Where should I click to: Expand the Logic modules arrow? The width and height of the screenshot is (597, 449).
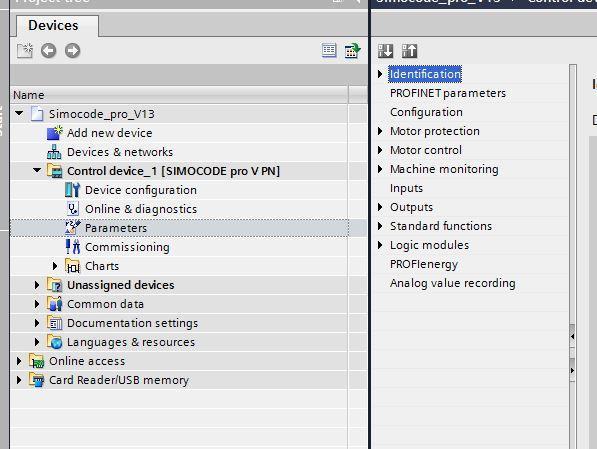point(380,245)
